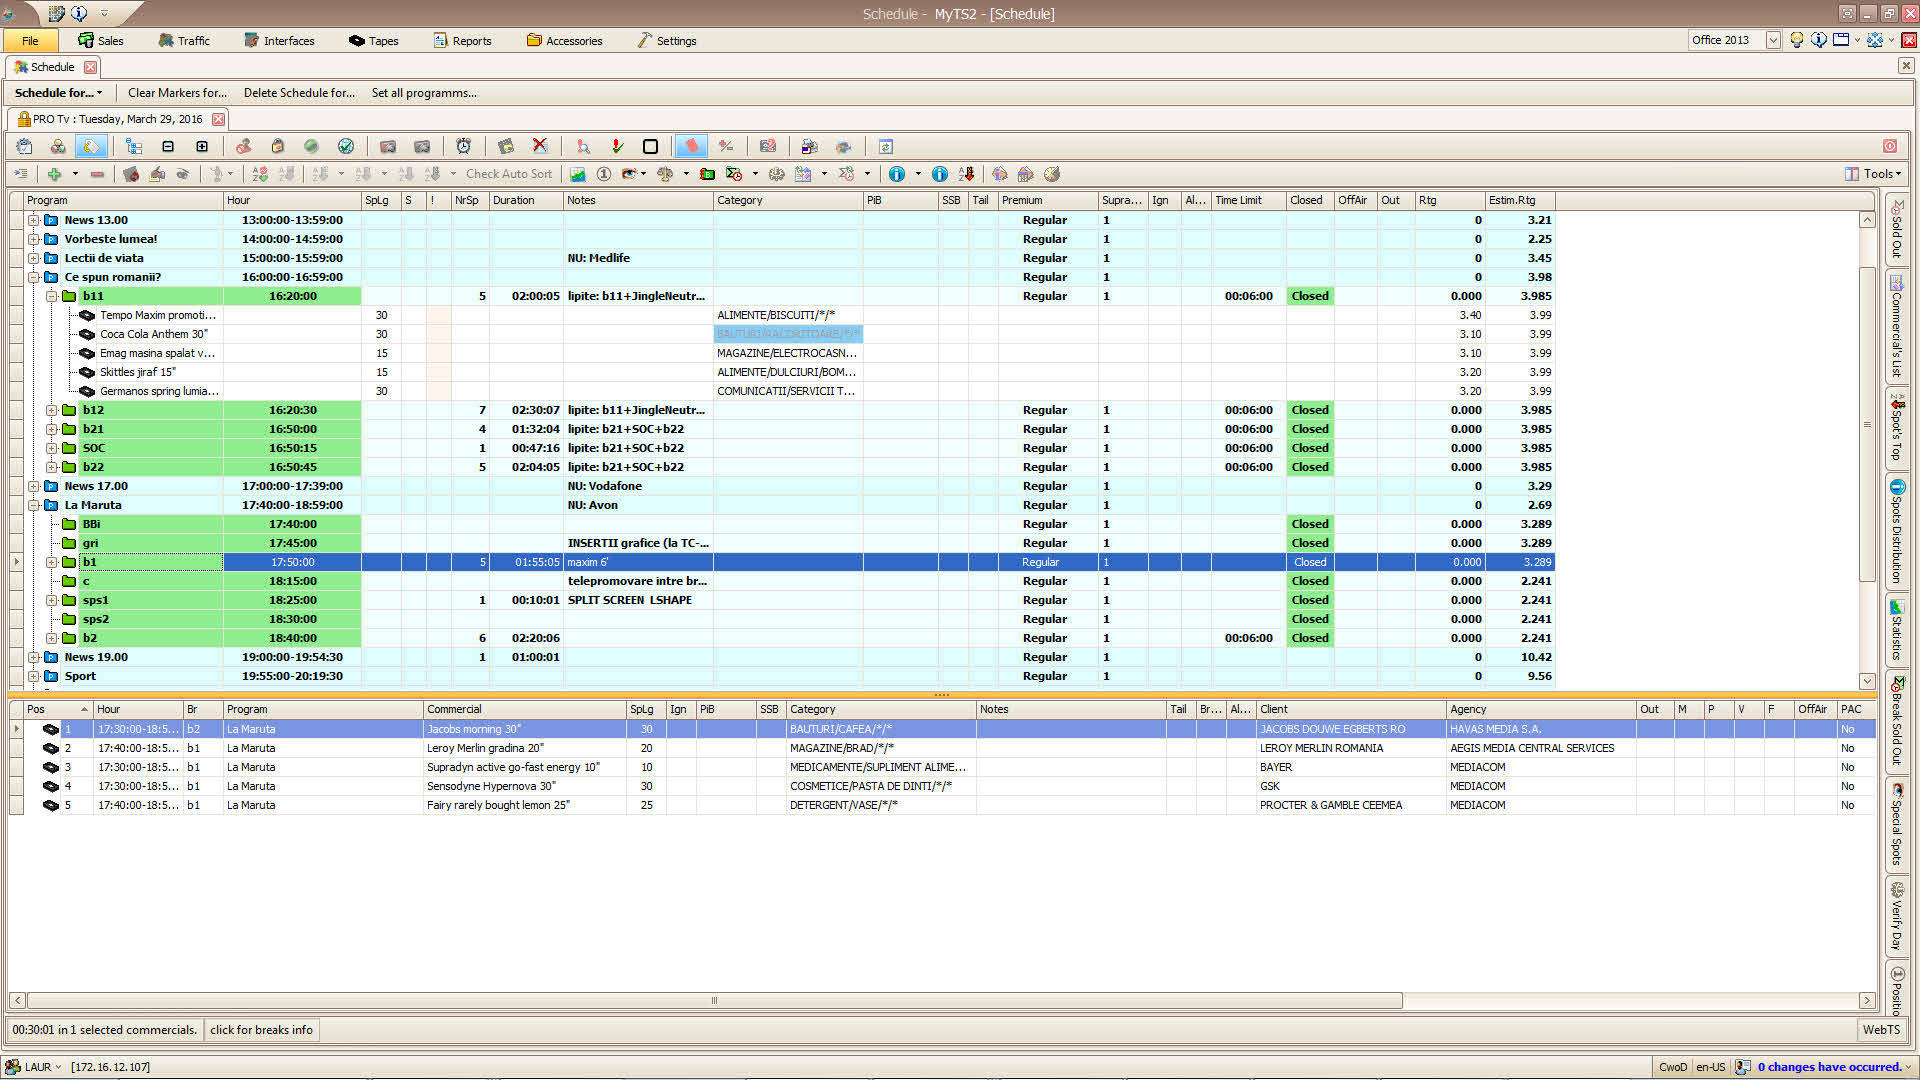Screen dimensions: 1920x1080
Task: Click the bottom horizontal scrollbar thumb
Action: [714, 1001]
